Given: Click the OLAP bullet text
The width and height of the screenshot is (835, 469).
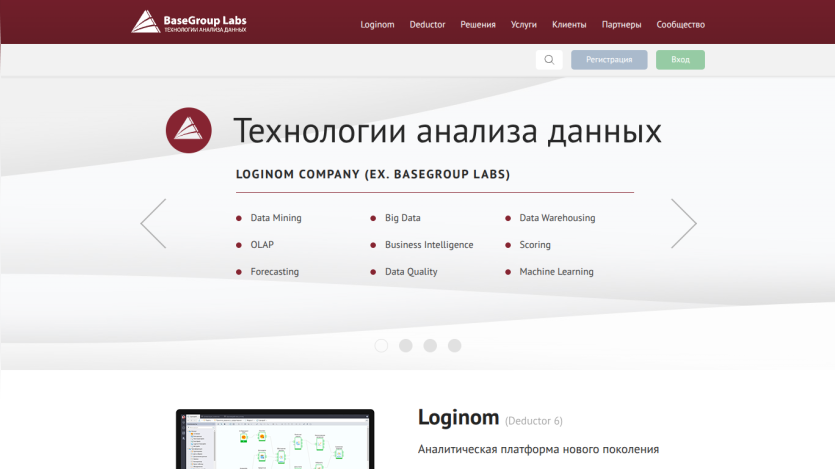Looking at the screenshot, I should click(262, 245).
